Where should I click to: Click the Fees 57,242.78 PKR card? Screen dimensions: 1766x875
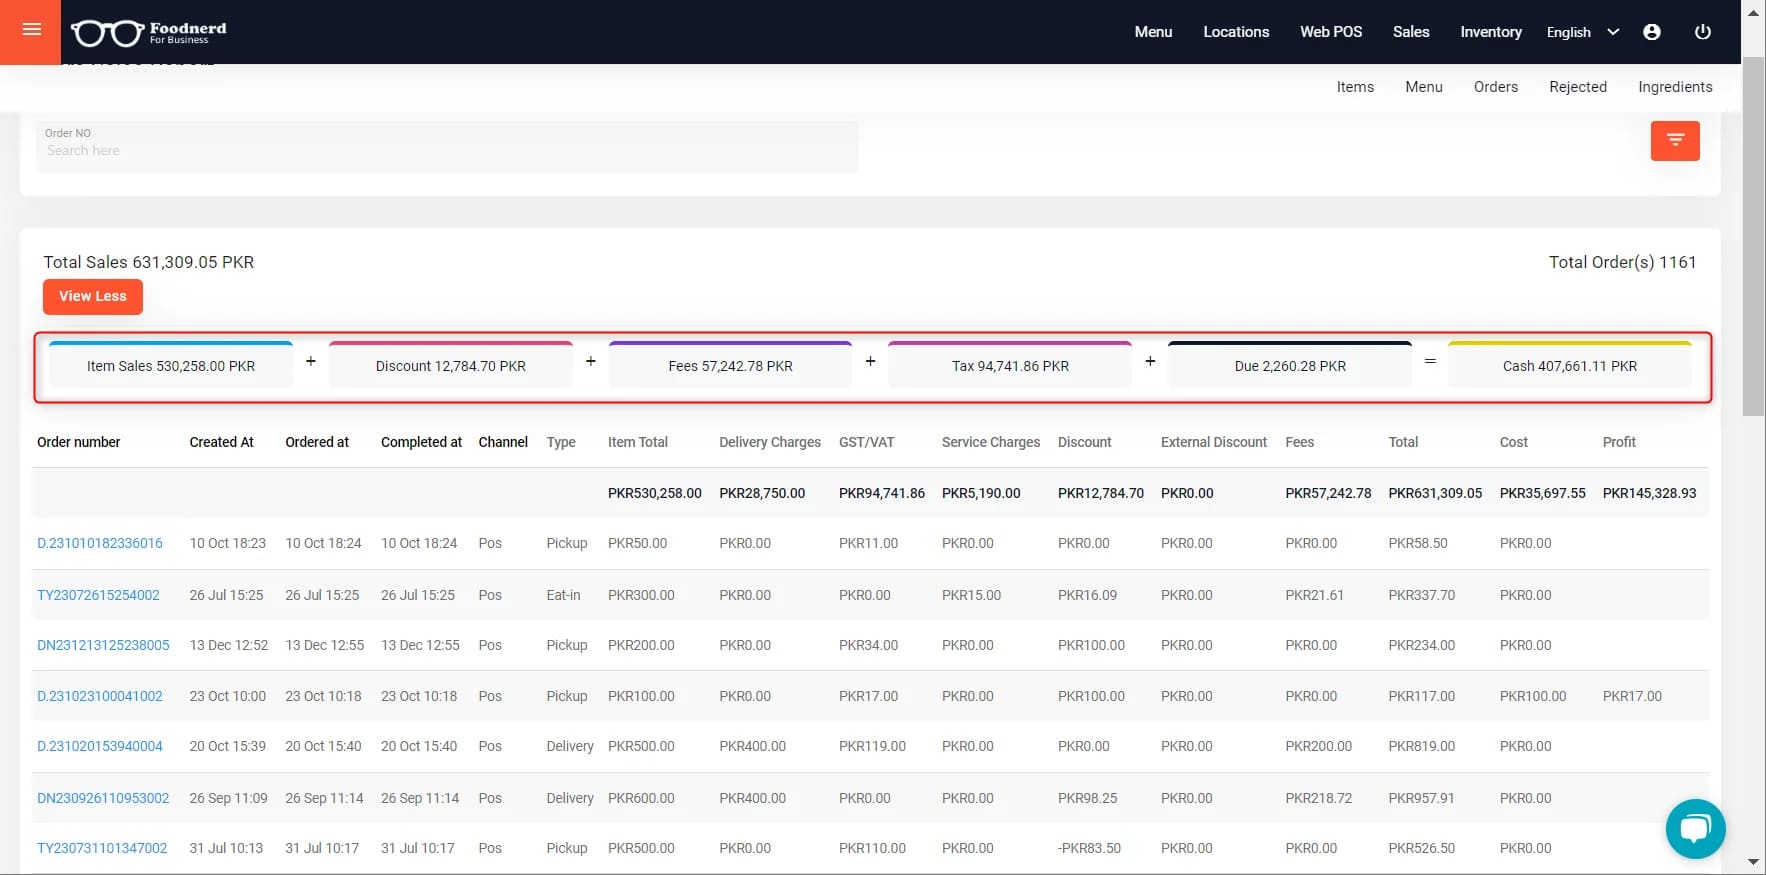(731, 365)
